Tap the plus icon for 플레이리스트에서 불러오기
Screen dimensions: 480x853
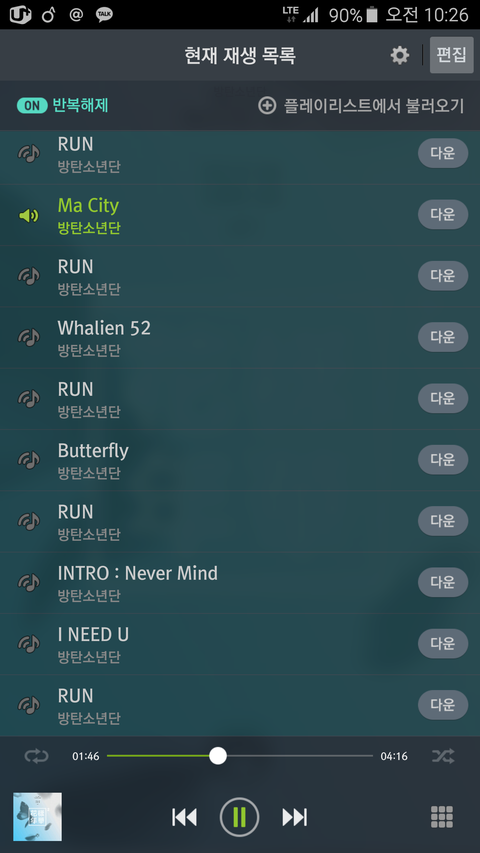(267, 106)
